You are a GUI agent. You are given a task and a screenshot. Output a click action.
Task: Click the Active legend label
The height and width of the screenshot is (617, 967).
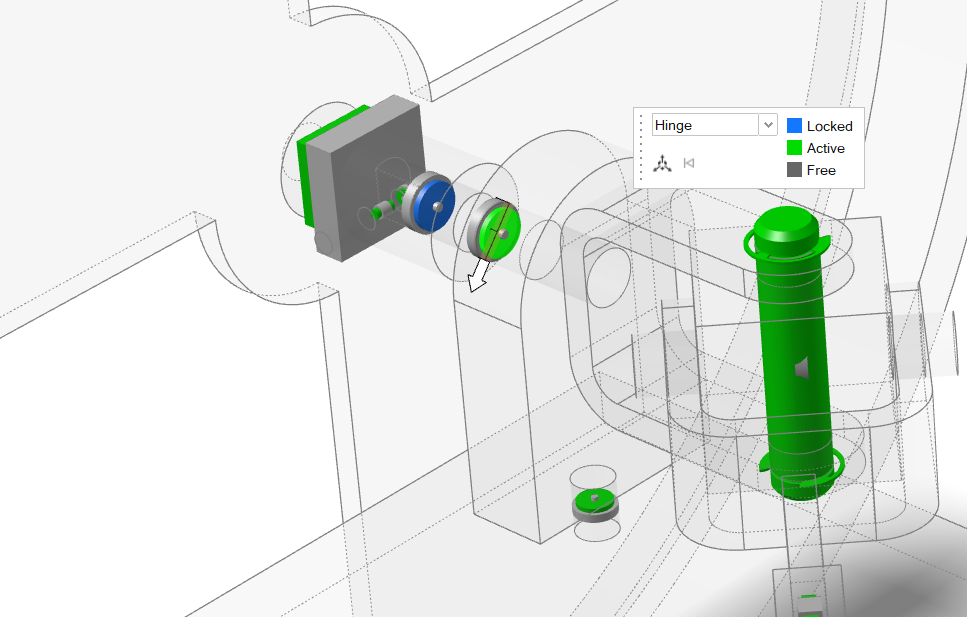point(825,148)
